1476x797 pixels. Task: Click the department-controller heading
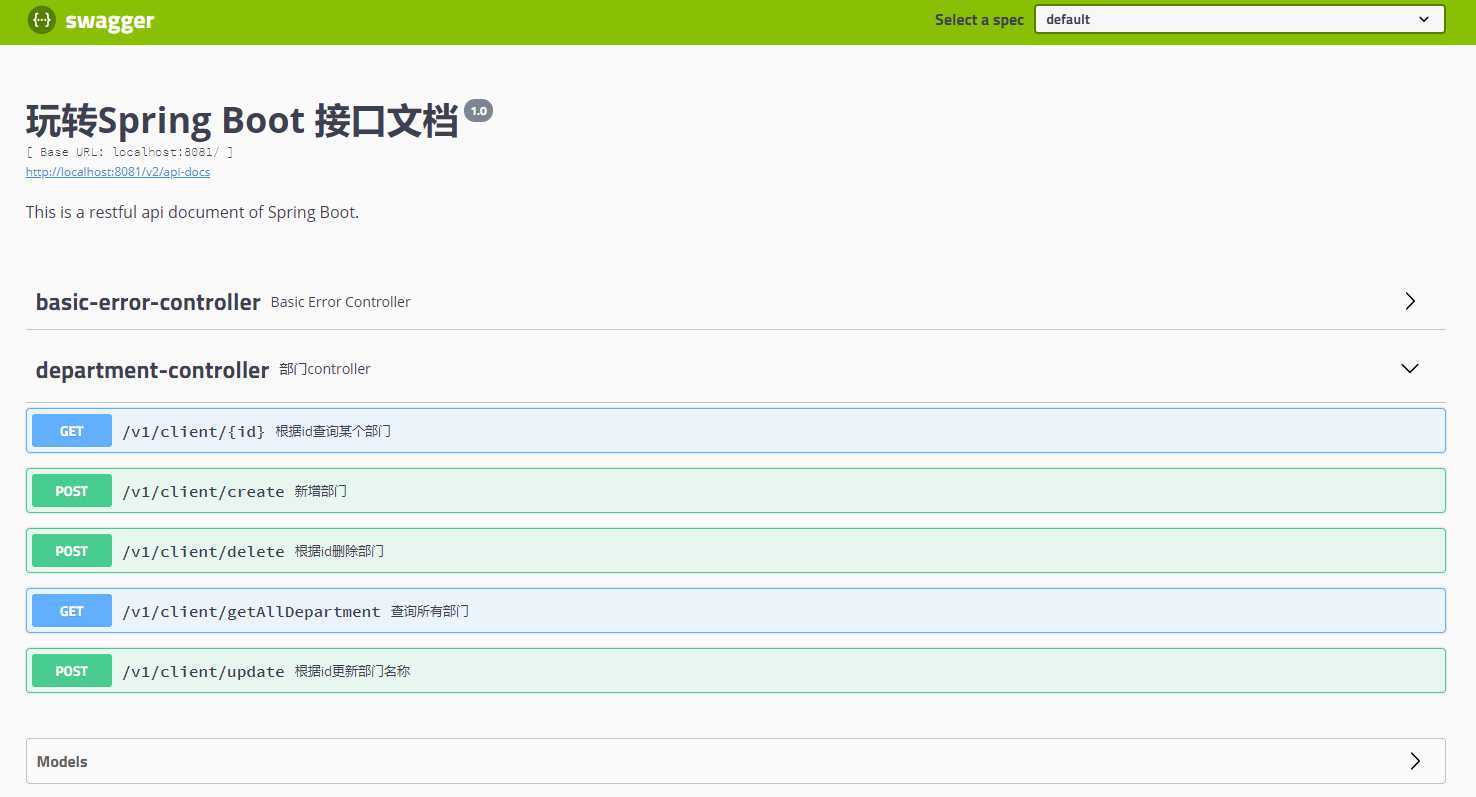152,370
